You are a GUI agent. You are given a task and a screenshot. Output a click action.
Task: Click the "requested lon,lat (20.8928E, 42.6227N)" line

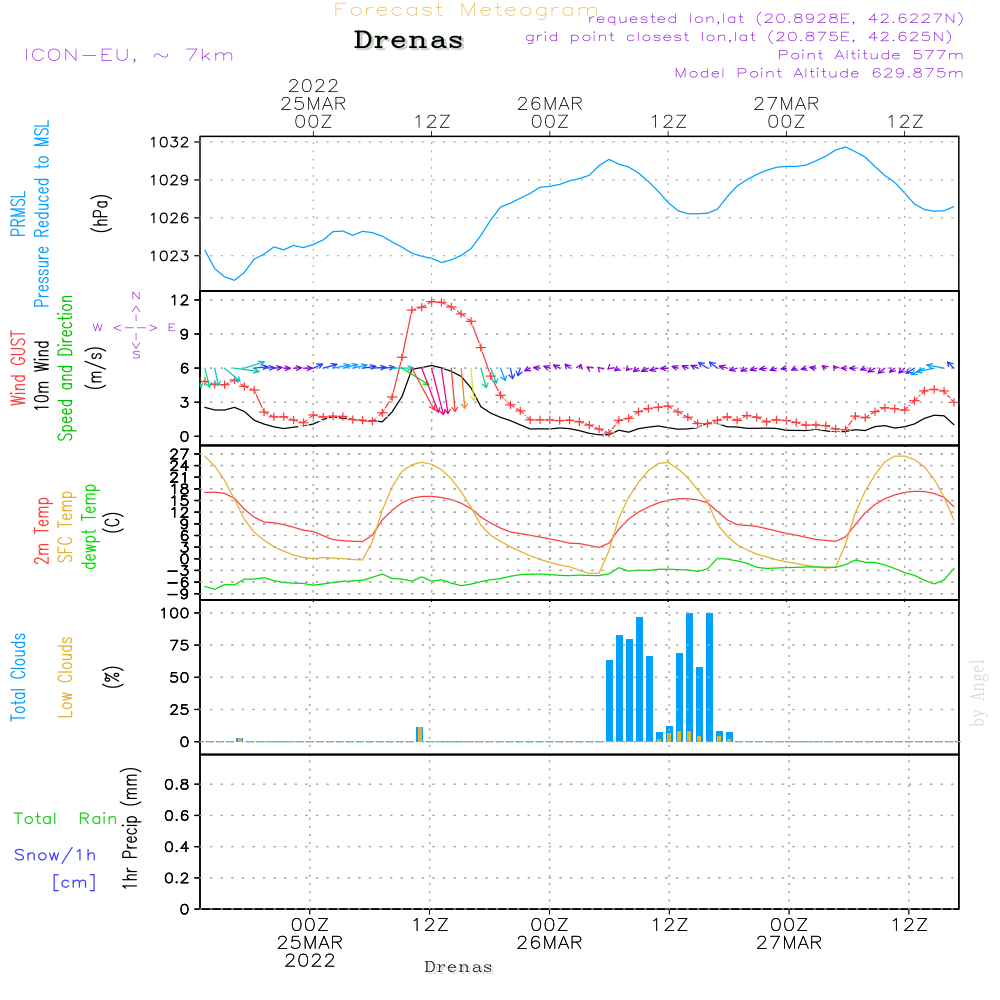776,18
